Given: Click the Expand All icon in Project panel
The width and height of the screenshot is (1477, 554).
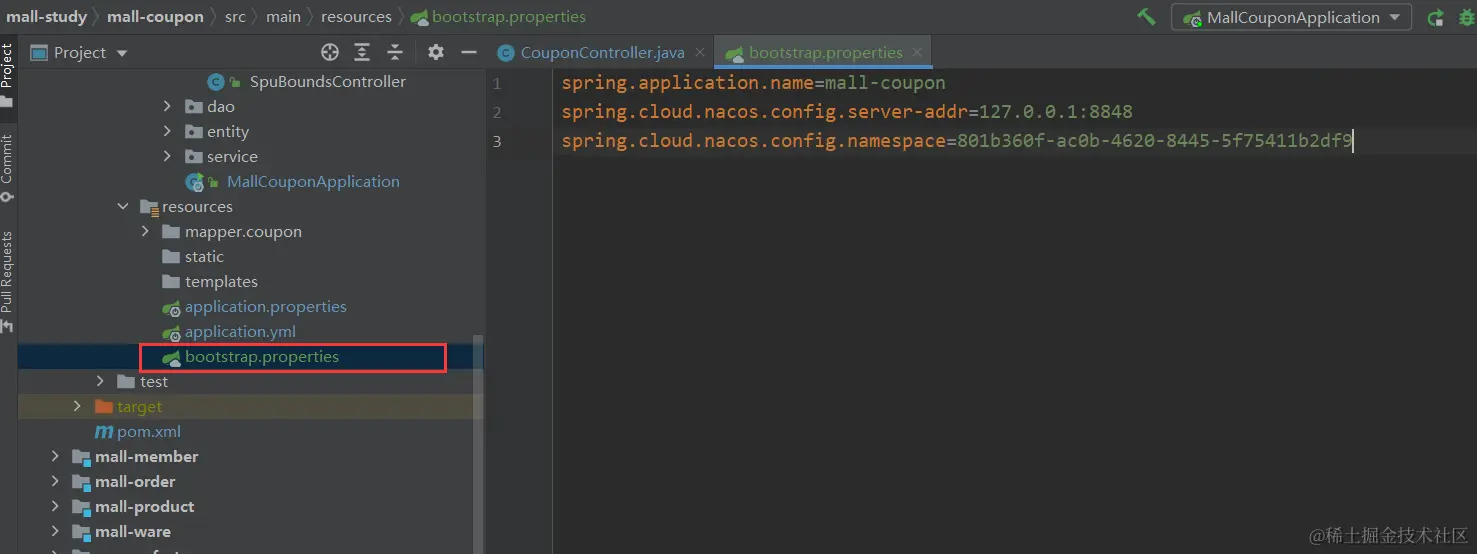Looking at the screenshot, I should [x=362, y=53].
